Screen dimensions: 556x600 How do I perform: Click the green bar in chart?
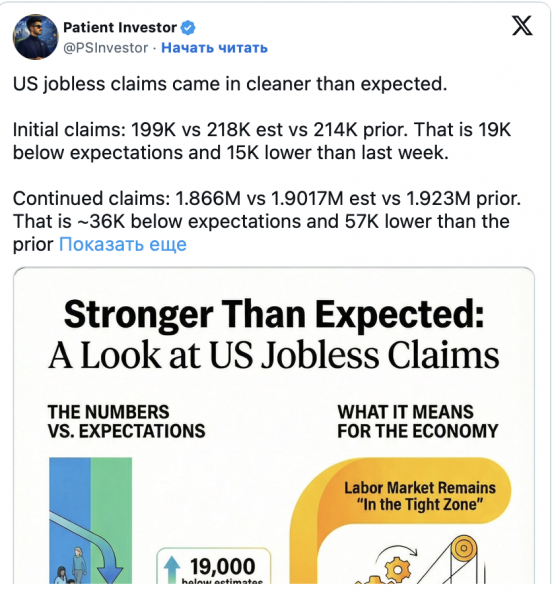coord(111,520)
